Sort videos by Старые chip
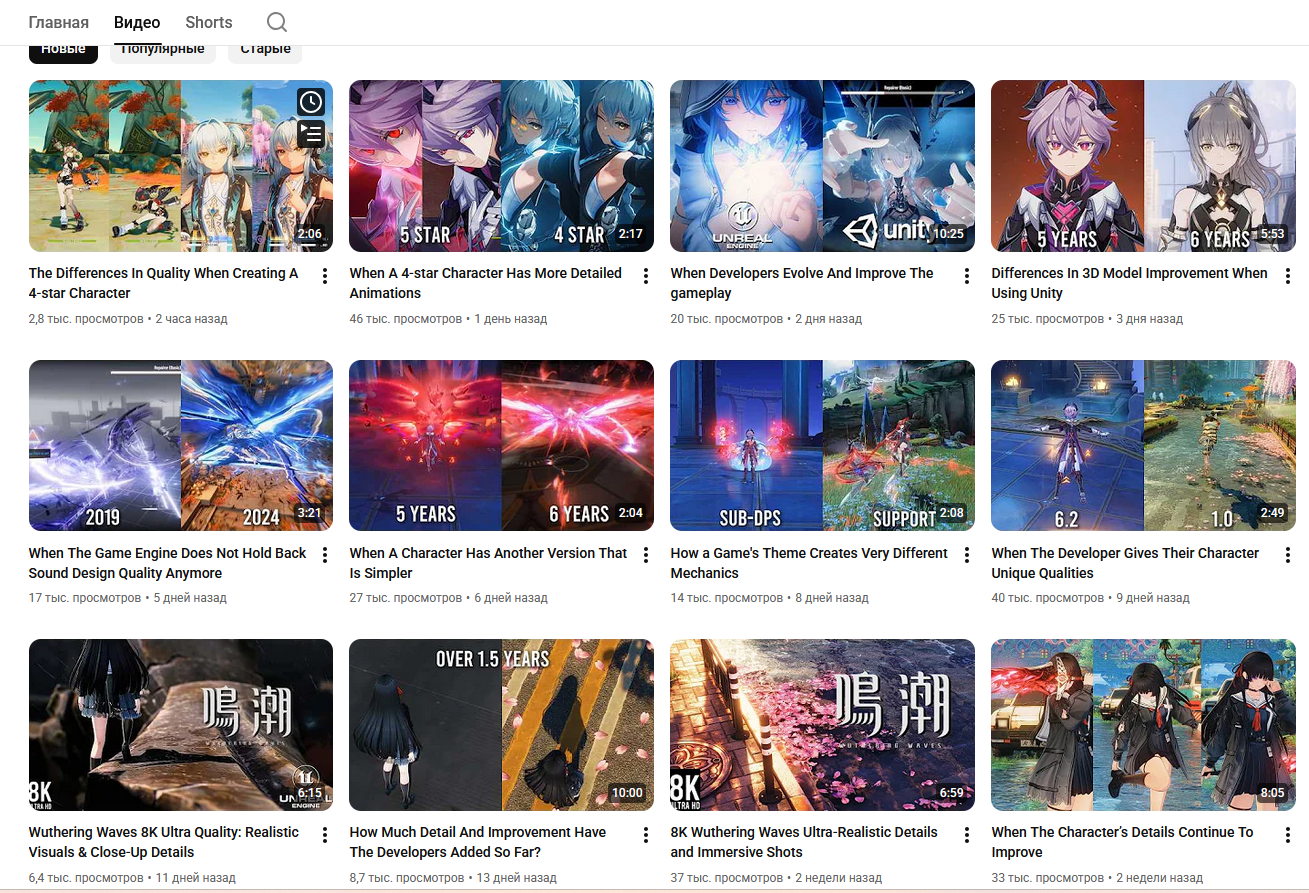The width and height of the screenshot is (1309, 893). click(265, 52)
